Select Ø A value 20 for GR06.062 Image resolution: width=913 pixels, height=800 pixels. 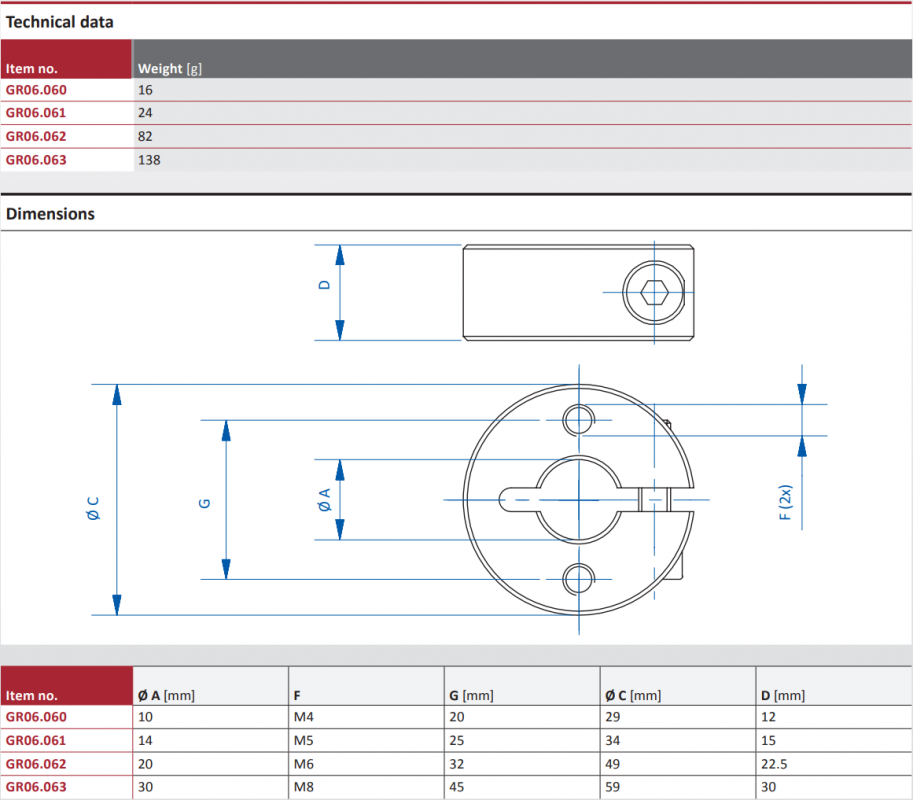[x=145, y=763]
